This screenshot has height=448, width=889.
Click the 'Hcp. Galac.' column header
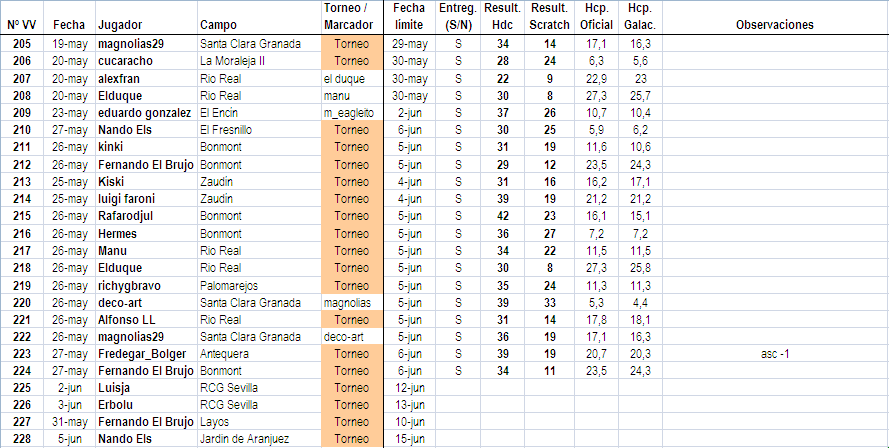[x=639, y=17]
